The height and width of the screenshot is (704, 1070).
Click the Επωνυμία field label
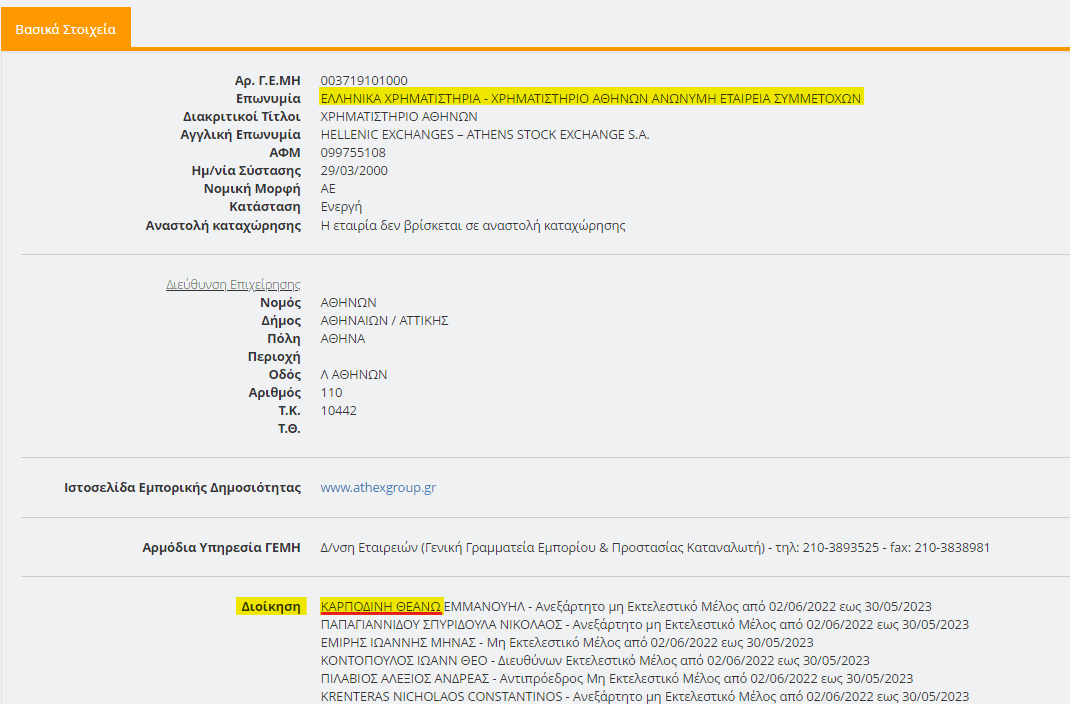268,98
